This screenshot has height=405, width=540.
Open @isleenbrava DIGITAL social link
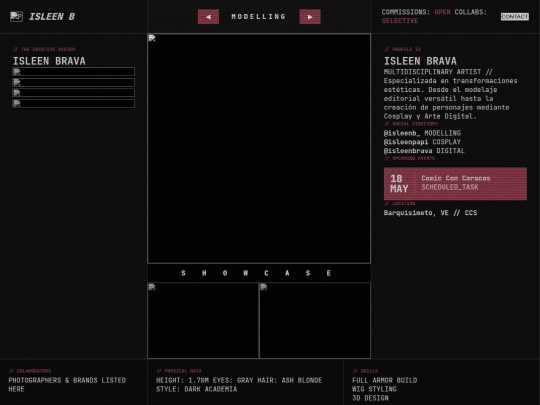coord(424,151)
